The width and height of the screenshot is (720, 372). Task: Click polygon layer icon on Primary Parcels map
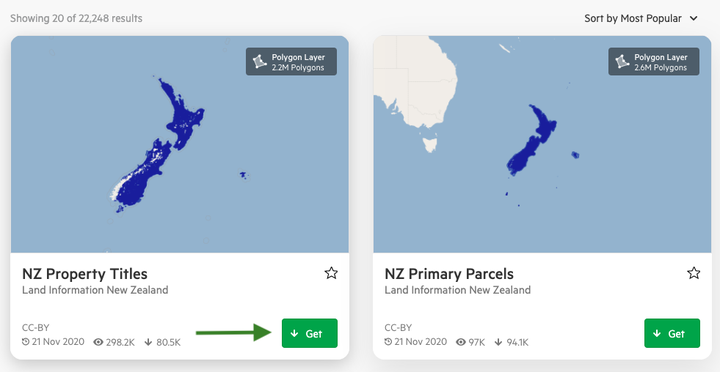click(623, 62)
